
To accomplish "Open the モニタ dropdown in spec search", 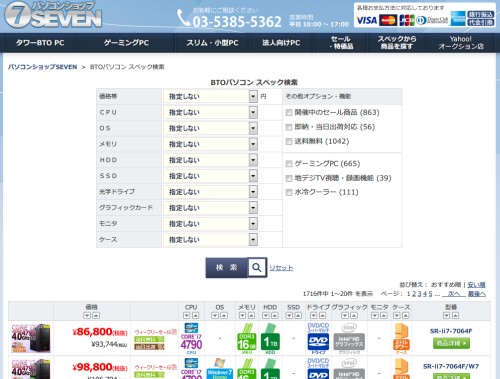I will 211,224.
